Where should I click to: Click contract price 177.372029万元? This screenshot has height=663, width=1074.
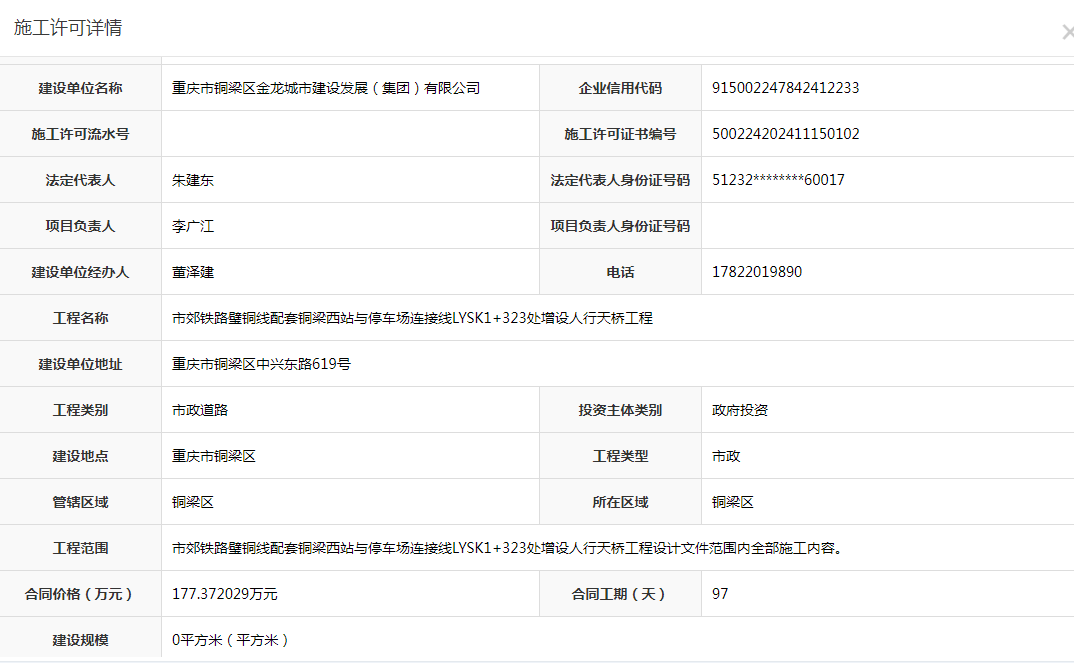click(x=225, y=594)
